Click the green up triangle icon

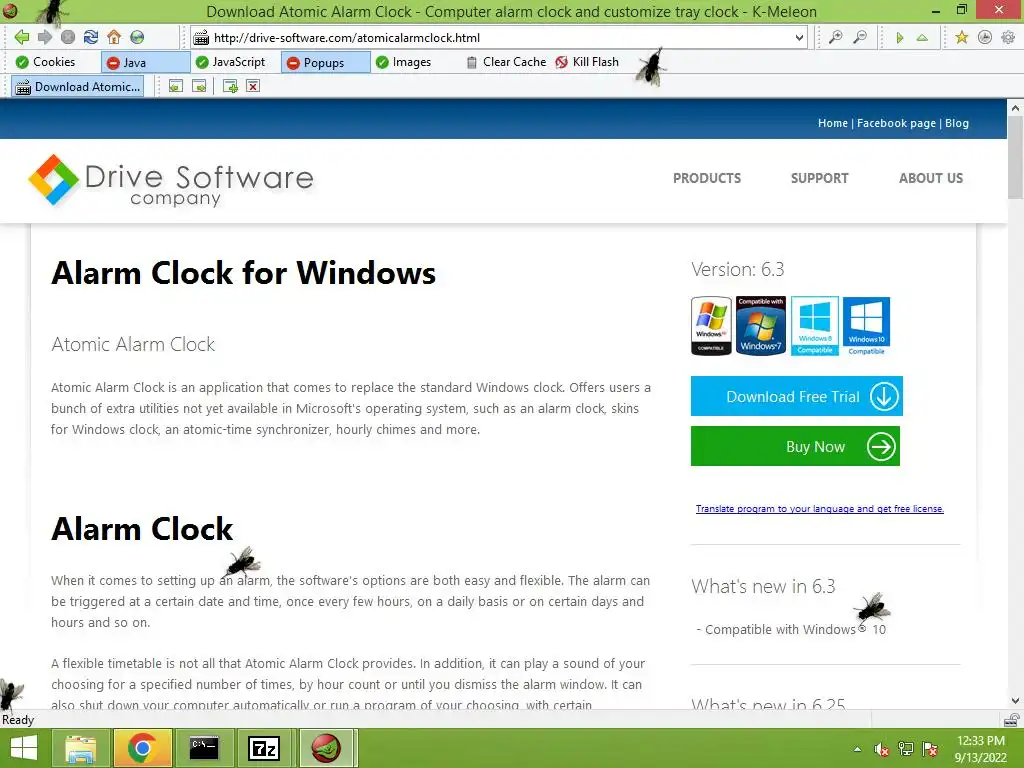click(x=922, y=38)
